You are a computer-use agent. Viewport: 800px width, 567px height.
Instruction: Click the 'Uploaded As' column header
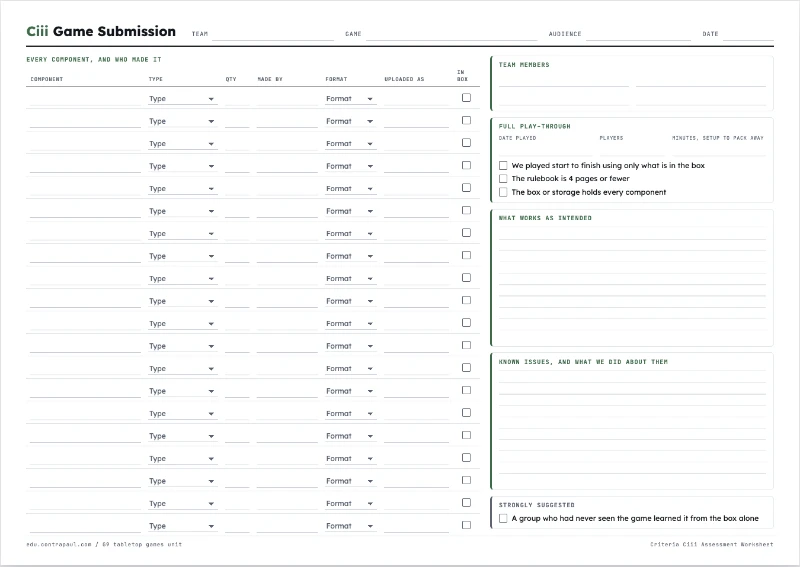click(x=404, y=79)
